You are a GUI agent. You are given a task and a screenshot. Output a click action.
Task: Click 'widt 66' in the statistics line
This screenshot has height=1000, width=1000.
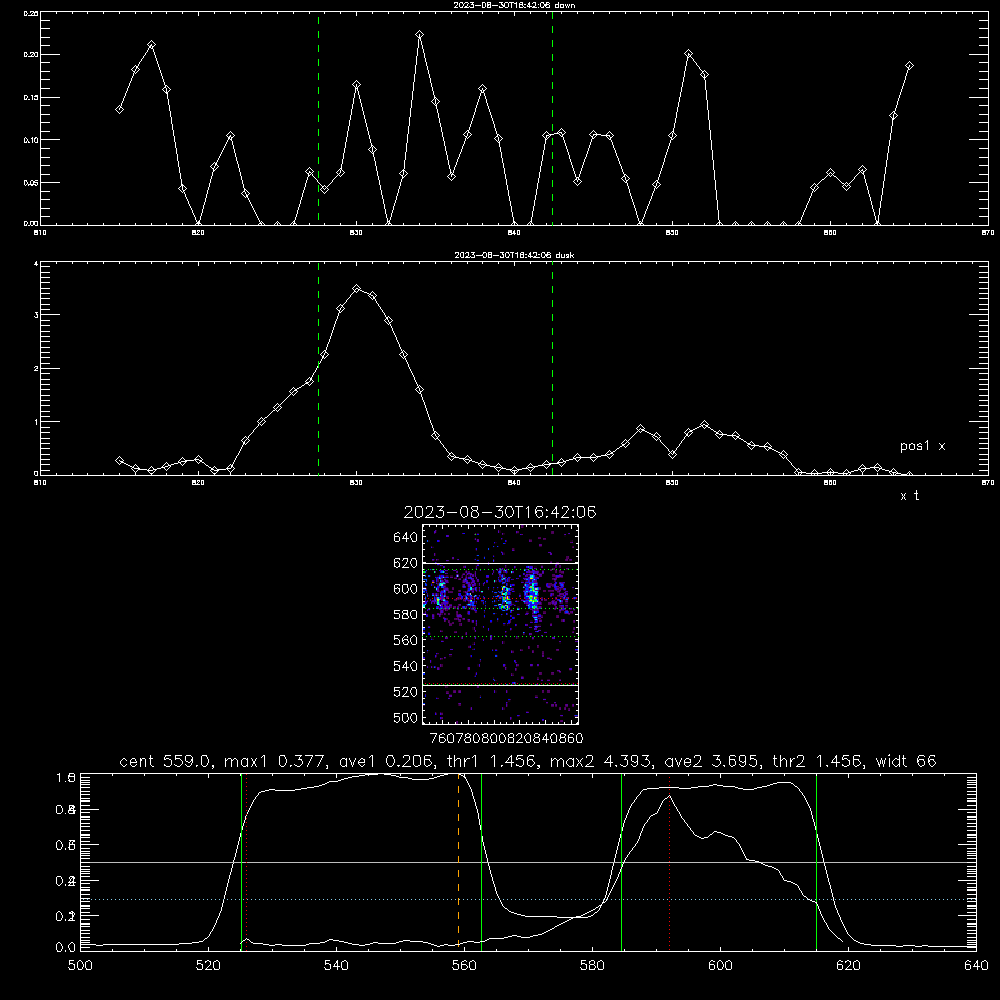(906, 761)
